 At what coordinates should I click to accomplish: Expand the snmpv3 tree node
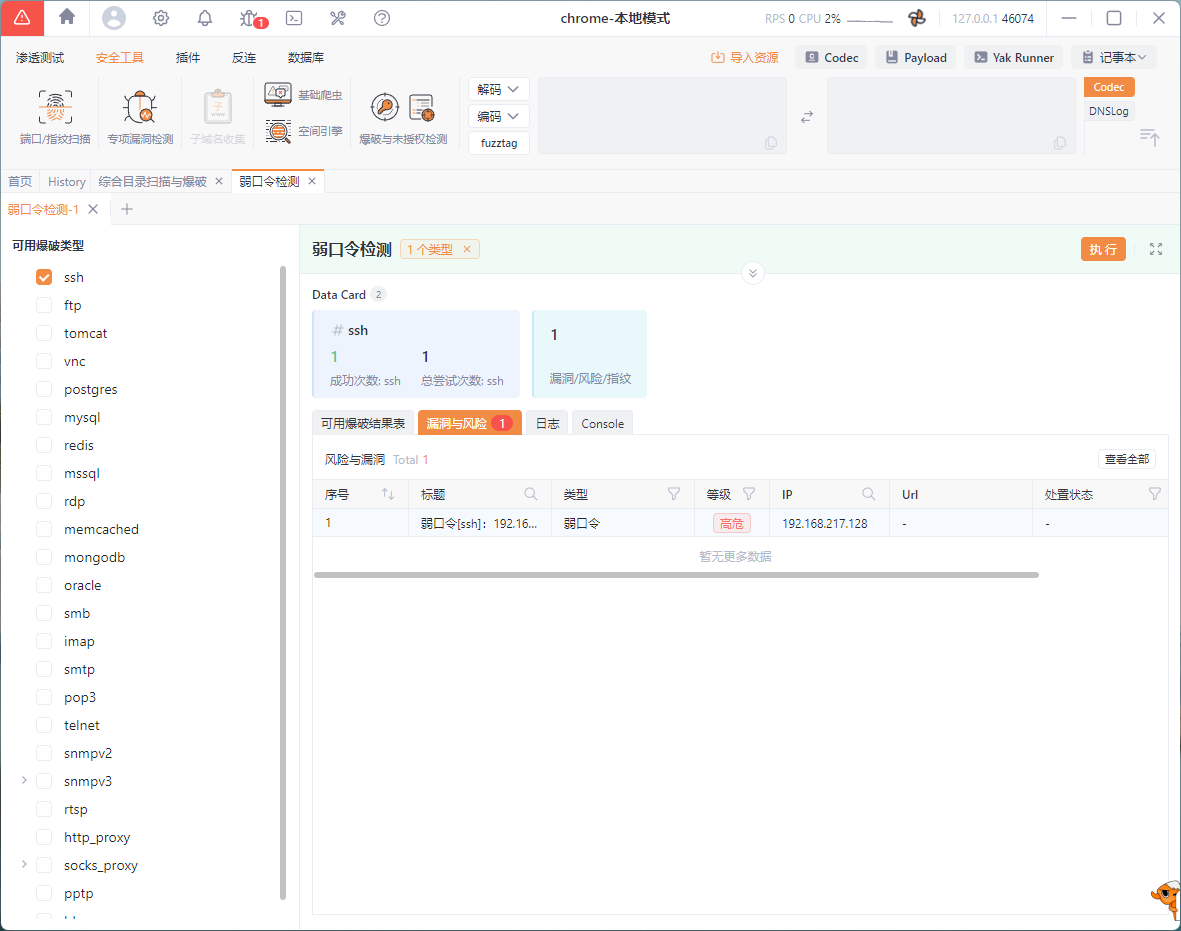click(24, 780)
